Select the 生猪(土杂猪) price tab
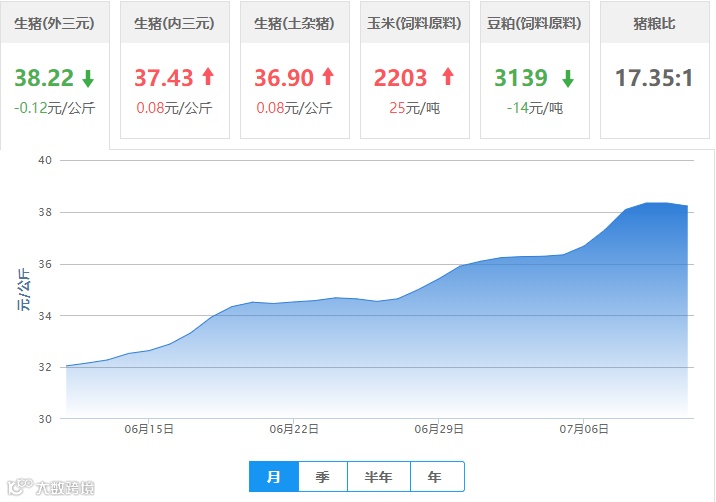Image resolution: width=716 pixels, height=502 pixels. pos(295,70)
